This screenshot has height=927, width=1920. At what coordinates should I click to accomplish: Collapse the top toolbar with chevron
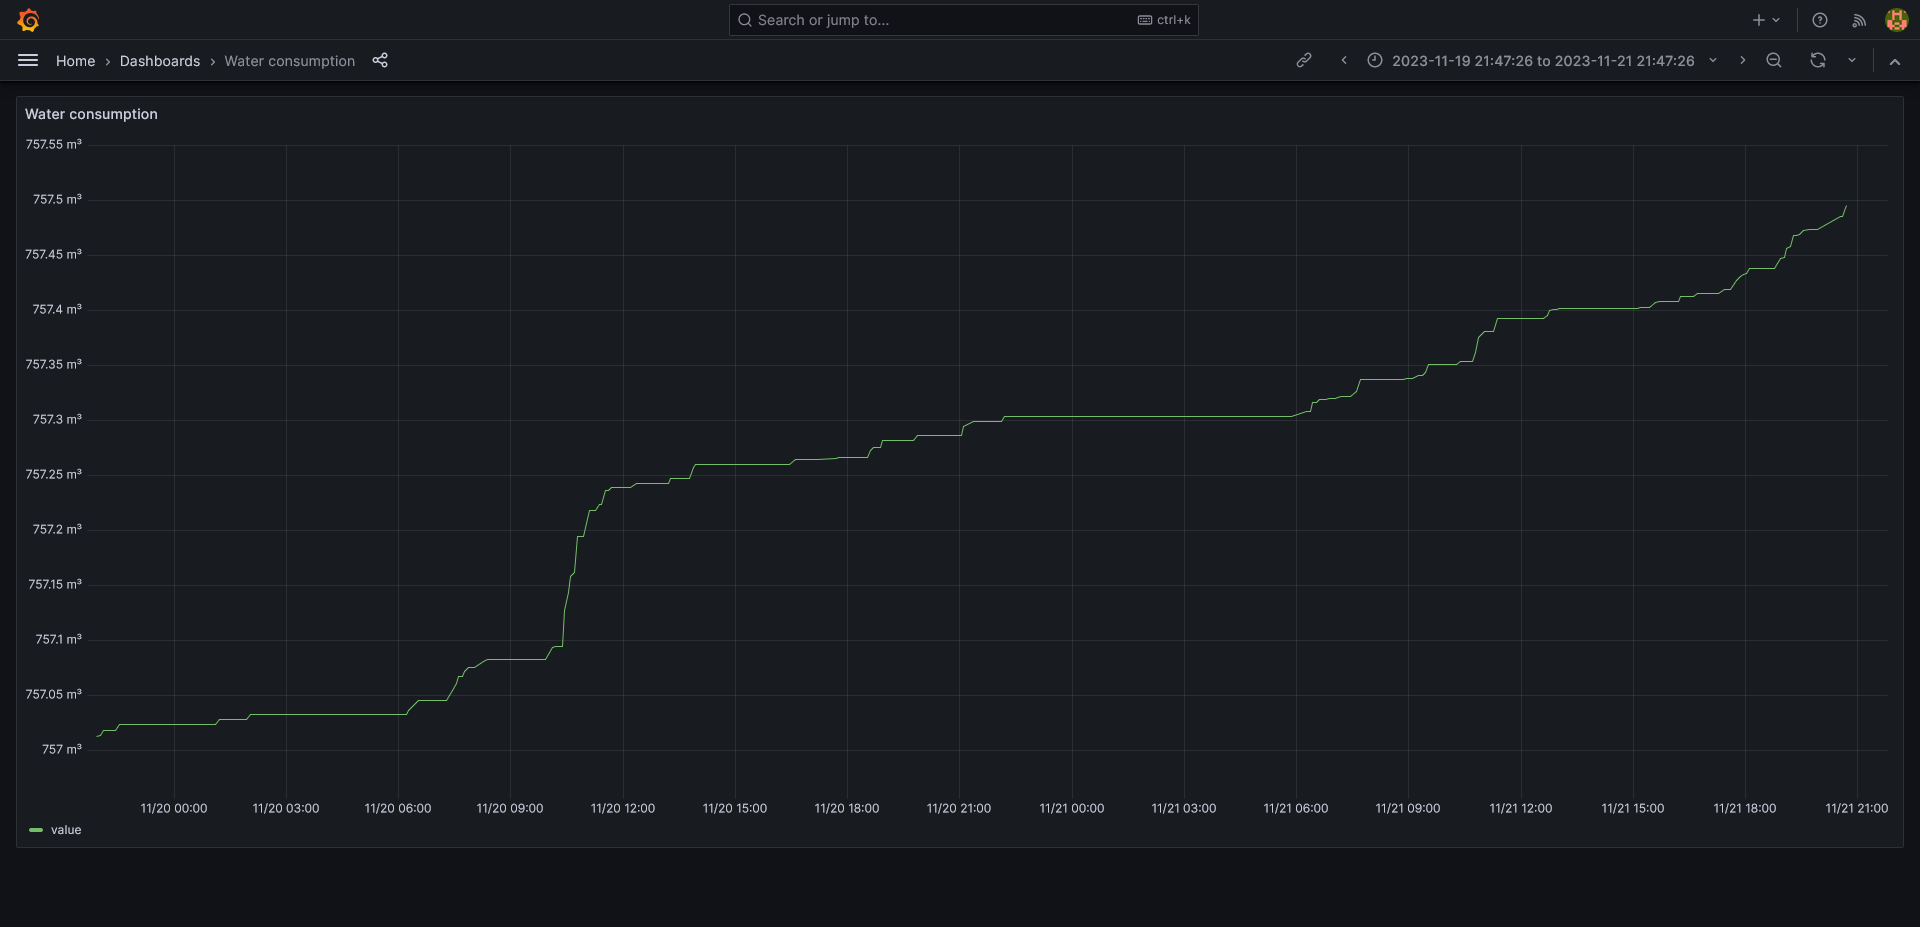click(1894, 61)
